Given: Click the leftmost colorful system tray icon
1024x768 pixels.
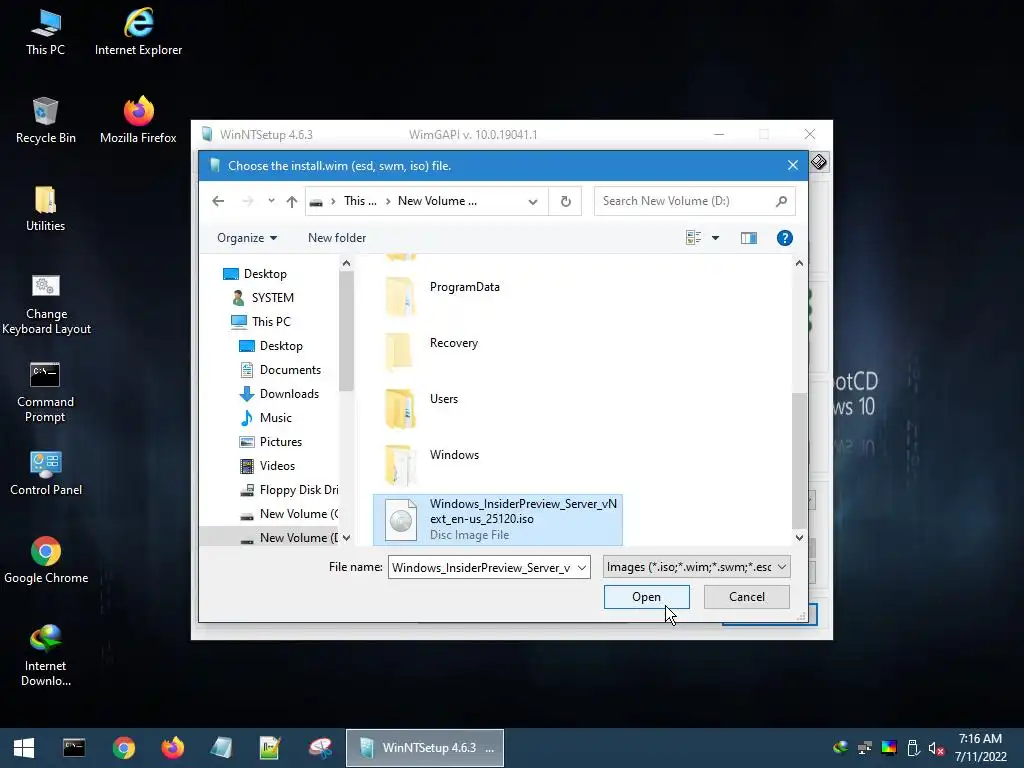Looking at the screenshot, I should click(x=840, y=748).
